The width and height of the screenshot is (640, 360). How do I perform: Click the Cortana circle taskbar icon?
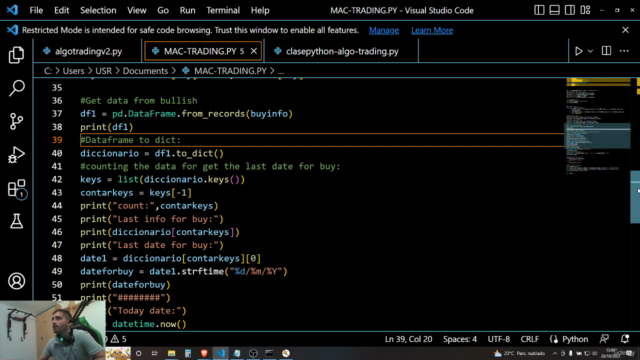[139, 353]
